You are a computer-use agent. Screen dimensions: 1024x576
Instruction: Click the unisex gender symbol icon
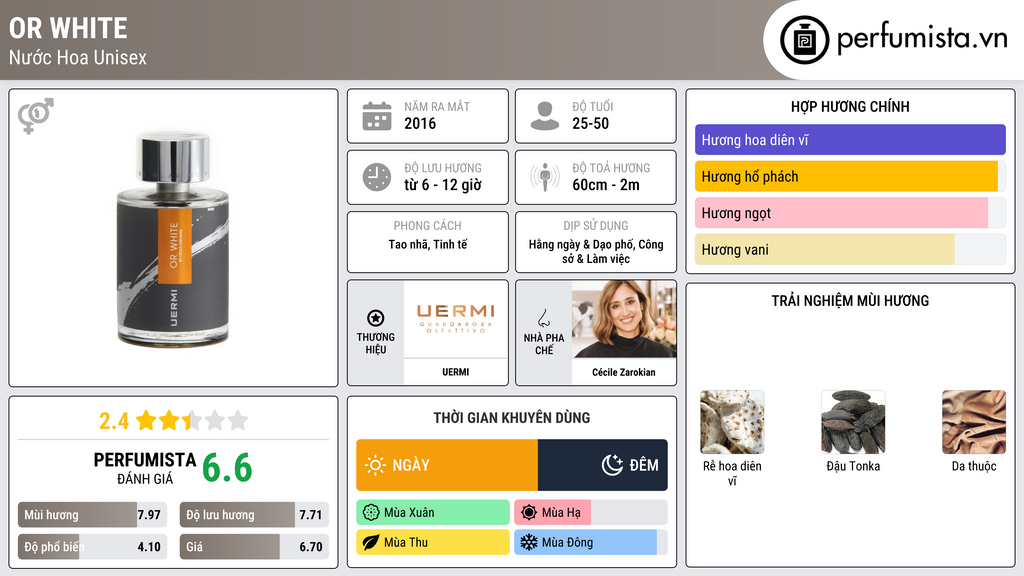[36, 116]
